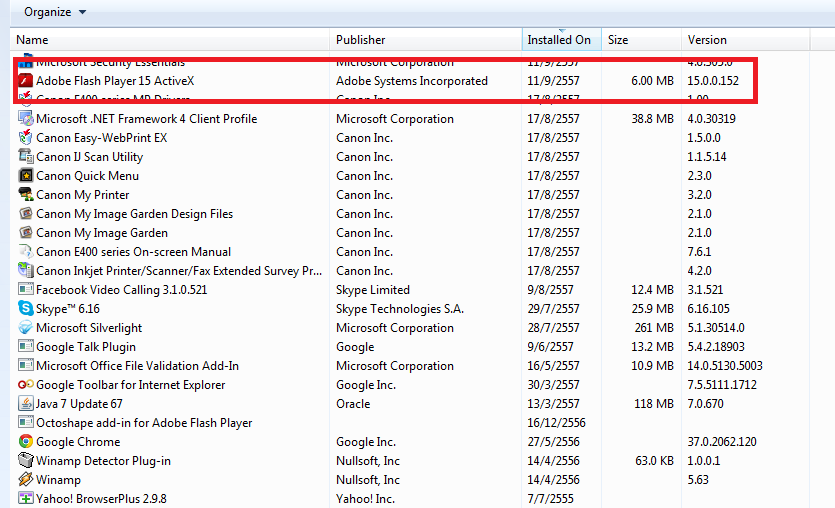Select Microsoft Office File Validation Add-In
The width and height of the screenshot is (835, 508).
137,366
